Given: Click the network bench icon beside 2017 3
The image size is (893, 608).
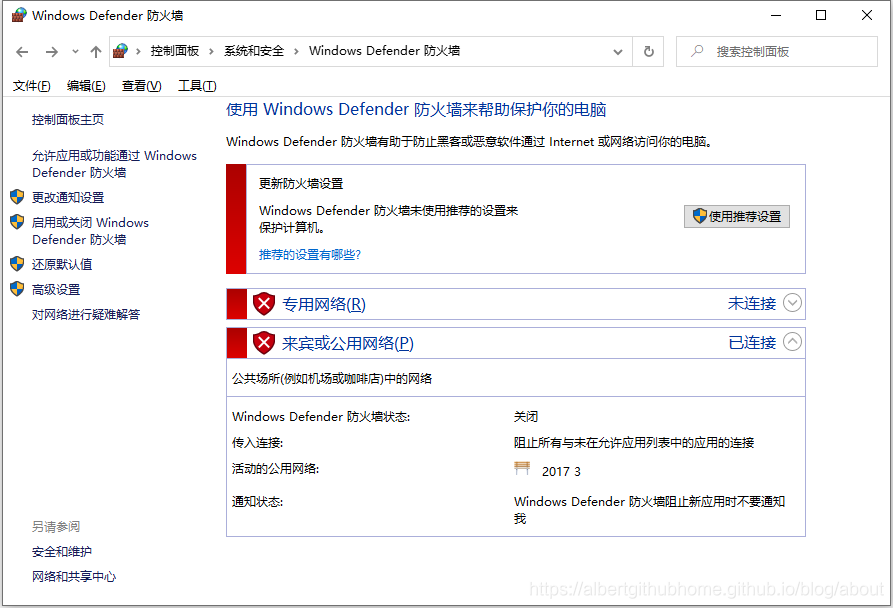Looking at the screenshot, I should tap(522, 469).
